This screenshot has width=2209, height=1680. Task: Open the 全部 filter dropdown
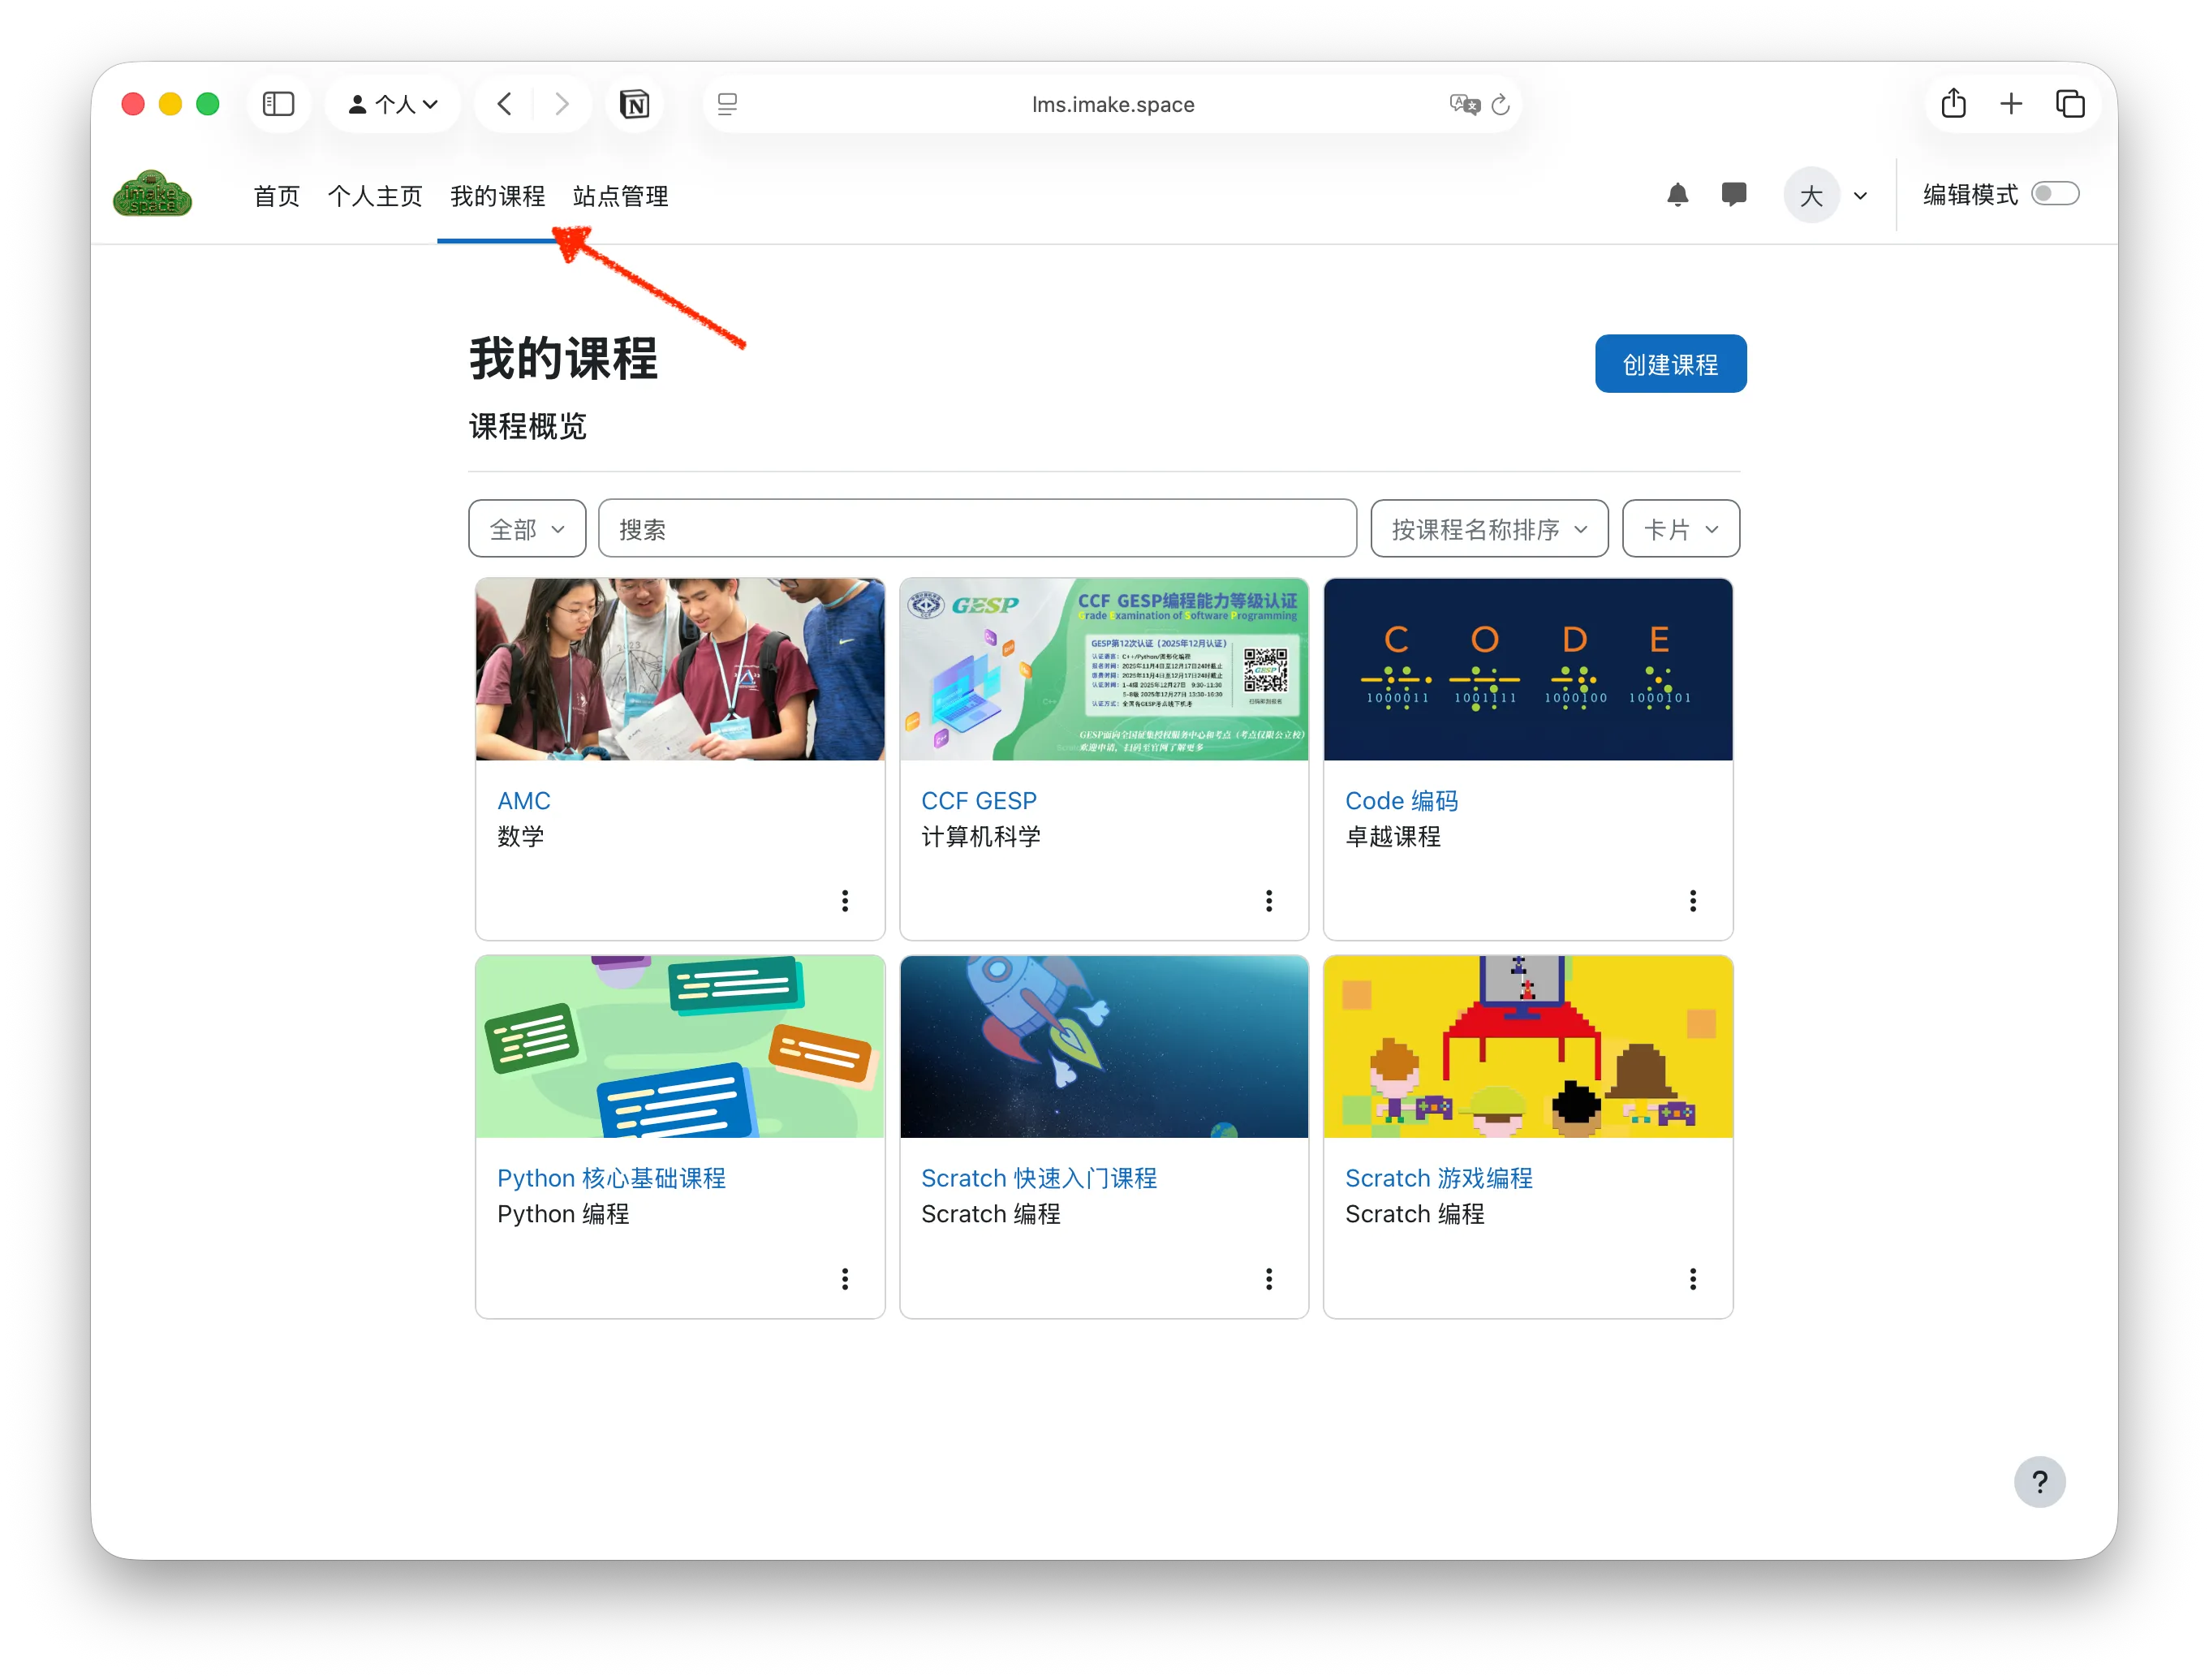pyautogui.click(x=526, y=528)
